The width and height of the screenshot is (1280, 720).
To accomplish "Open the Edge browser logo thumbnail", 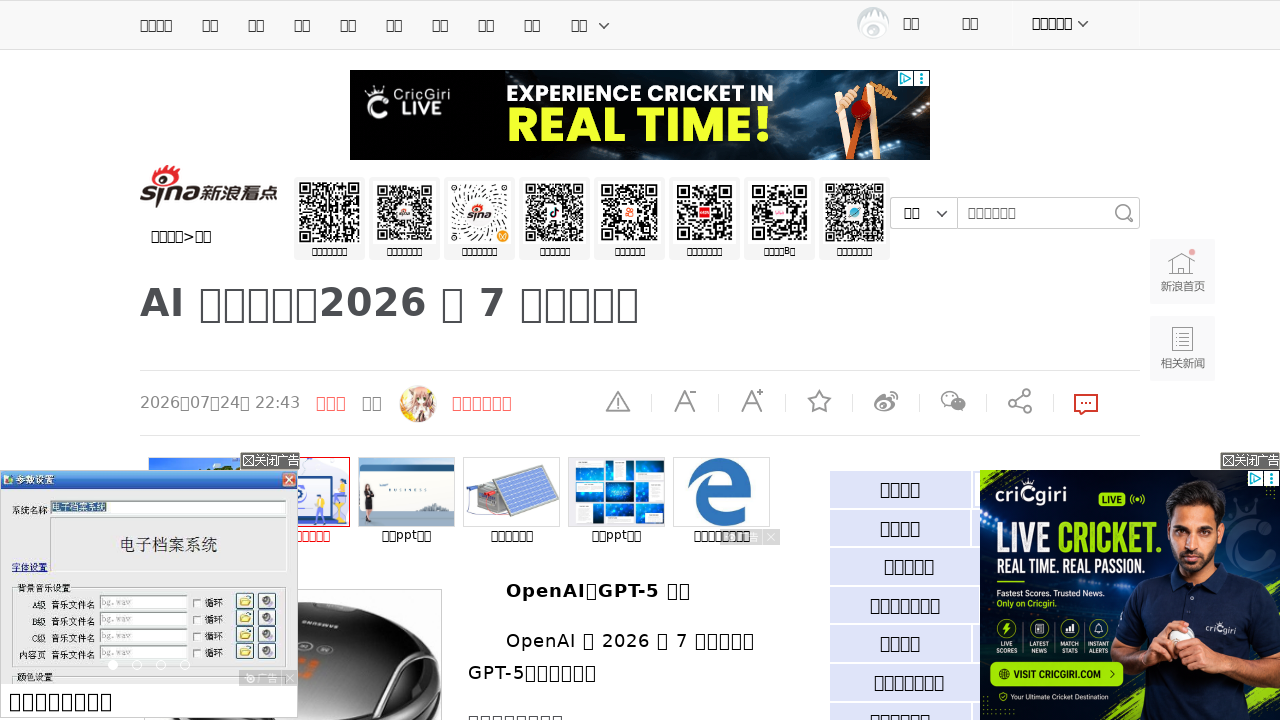I will point(721,492).
